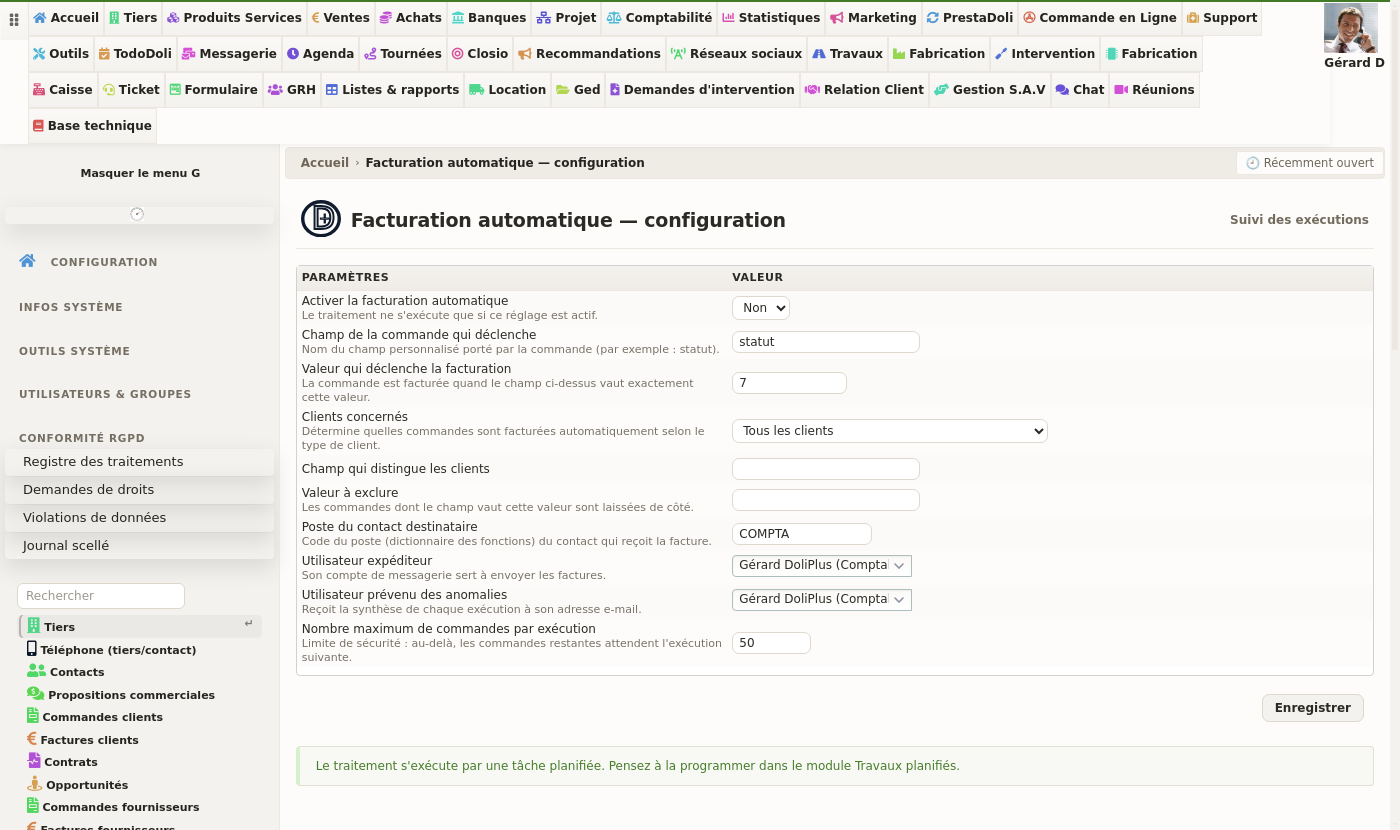
Task: Click the Opportunités icon in sidebar
Action: (35, 784)
